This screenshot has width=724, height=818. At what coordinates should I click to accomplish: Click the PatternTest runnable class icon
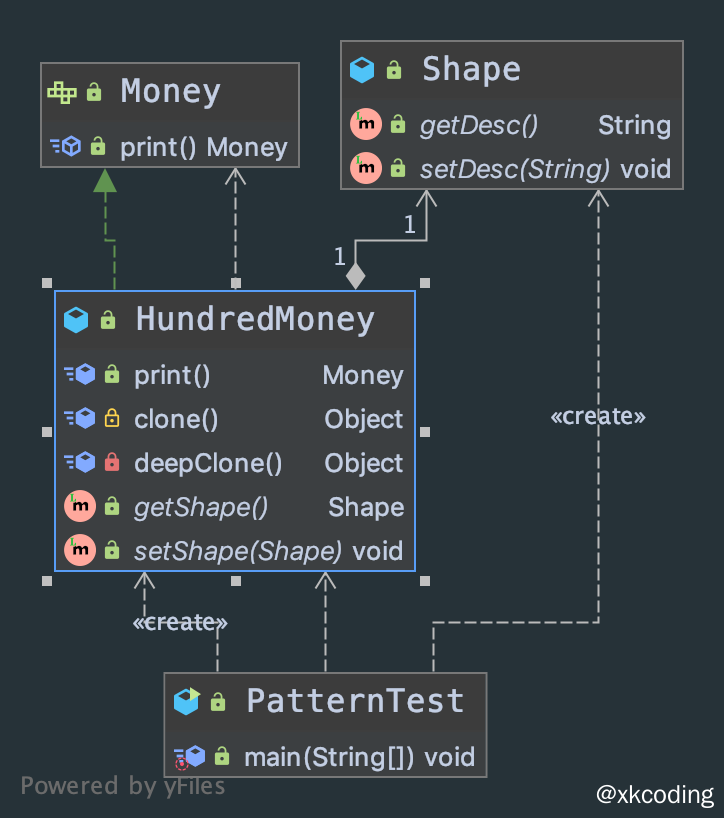pyautogui.click(x=187, y=702)
